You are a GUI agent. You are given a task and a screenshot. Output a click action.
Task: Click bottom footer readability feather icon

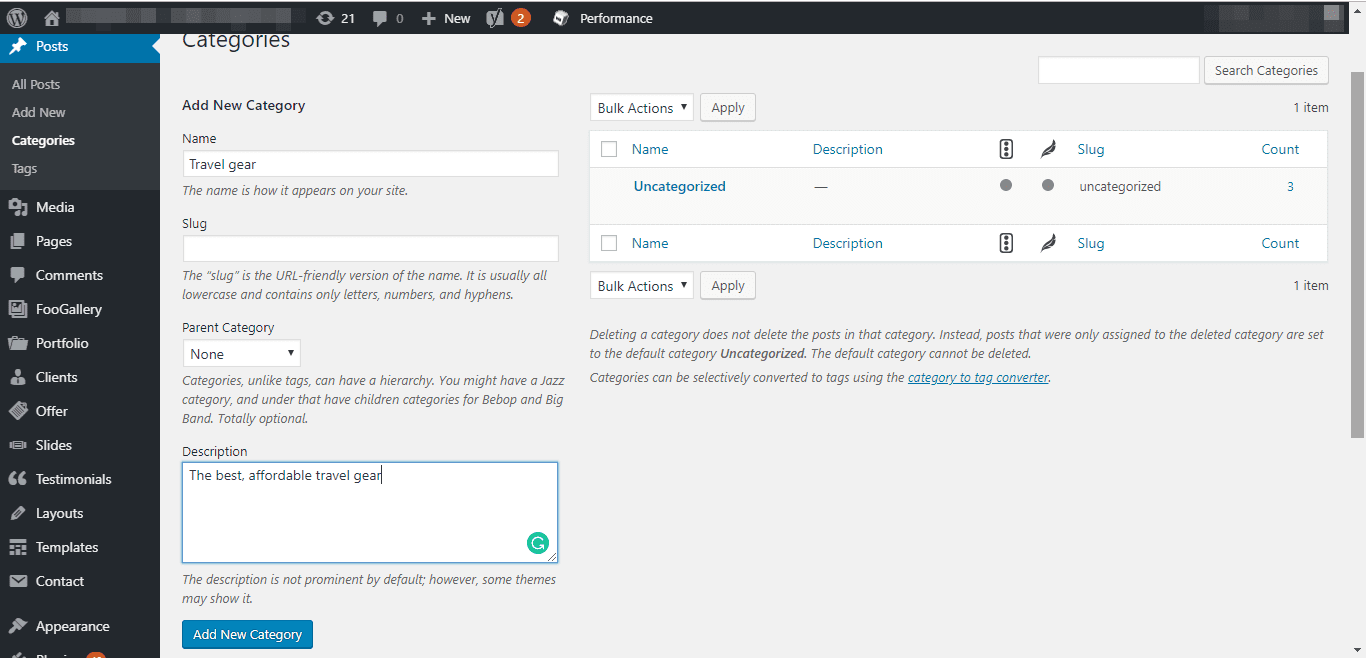click(1048, 243)
